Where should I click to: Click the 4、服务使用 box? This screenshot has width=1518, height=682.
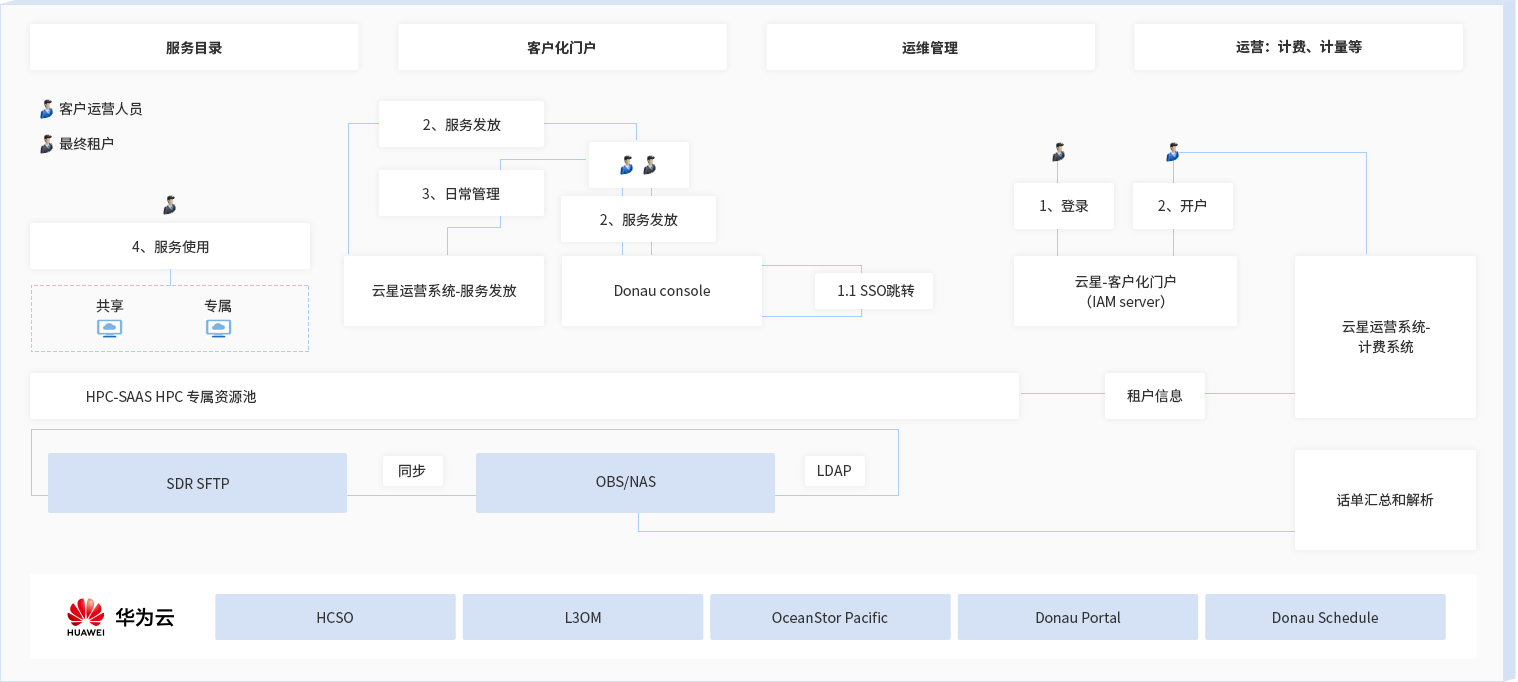point(170,246)
